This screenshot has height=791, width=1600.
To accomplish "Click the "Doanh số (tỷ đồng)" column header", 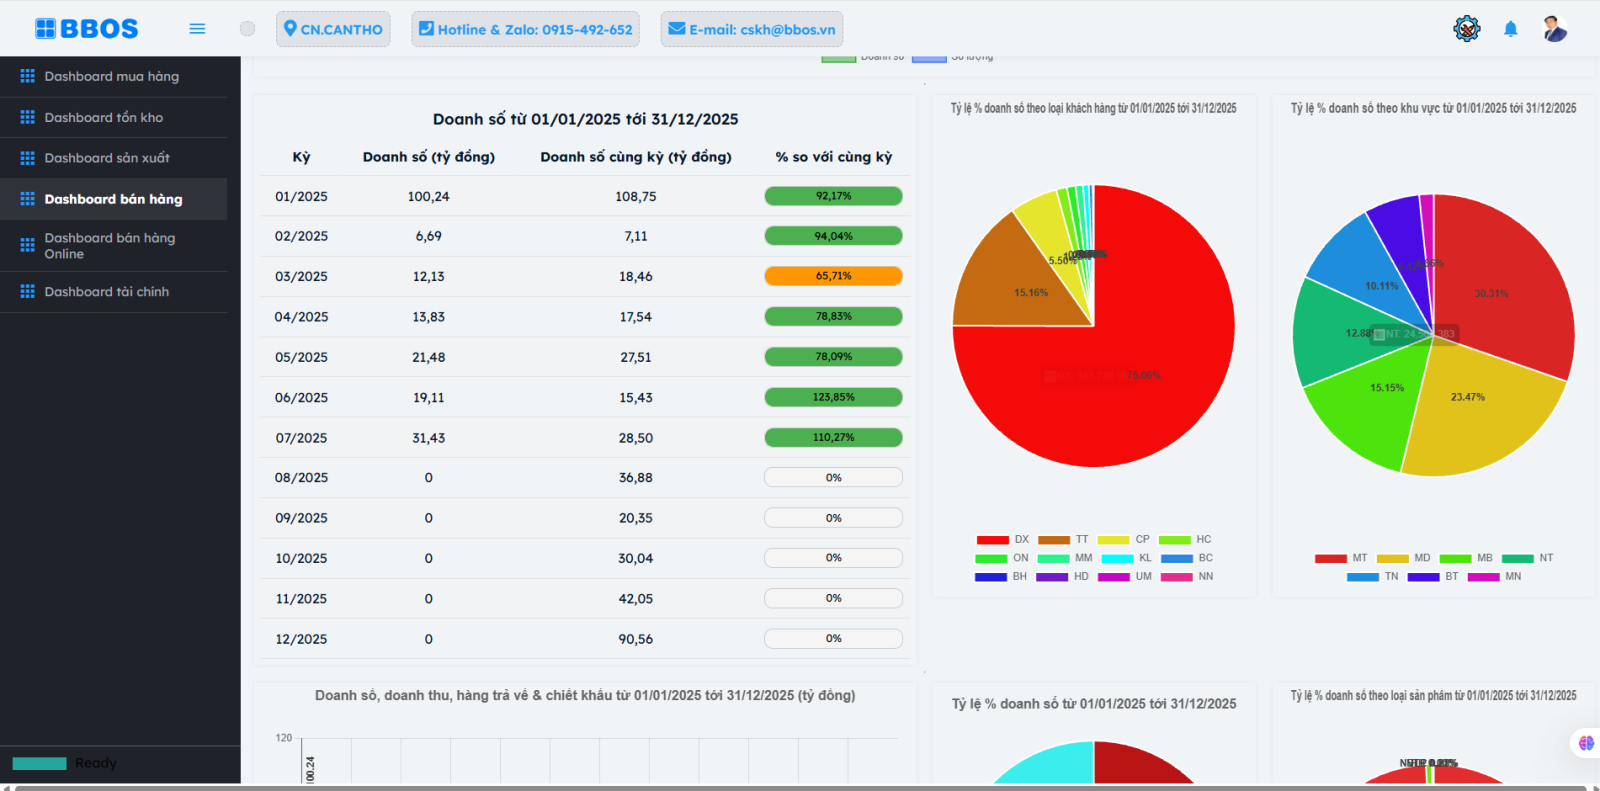I will click(429, 157).
